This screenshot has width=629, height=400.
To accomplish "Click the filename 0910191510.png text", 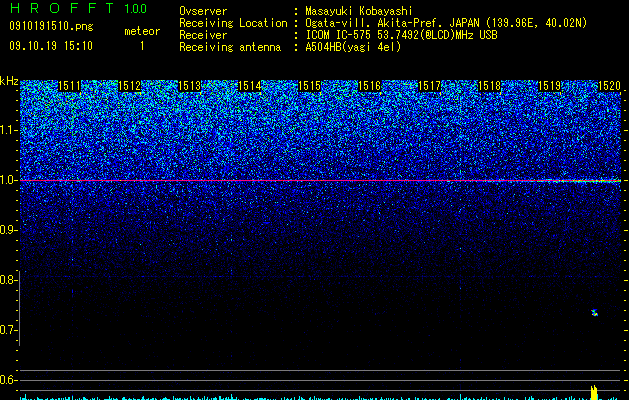I will 51,27.
